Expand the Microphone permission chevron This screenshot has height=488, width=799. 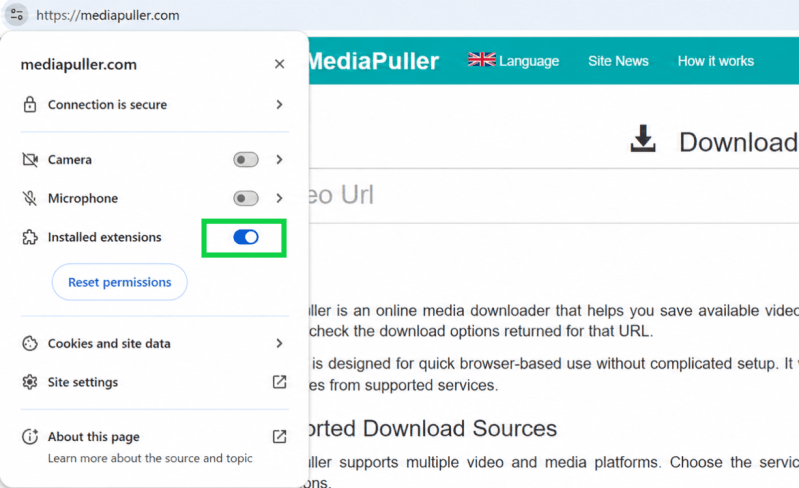[x=279, y=198]
